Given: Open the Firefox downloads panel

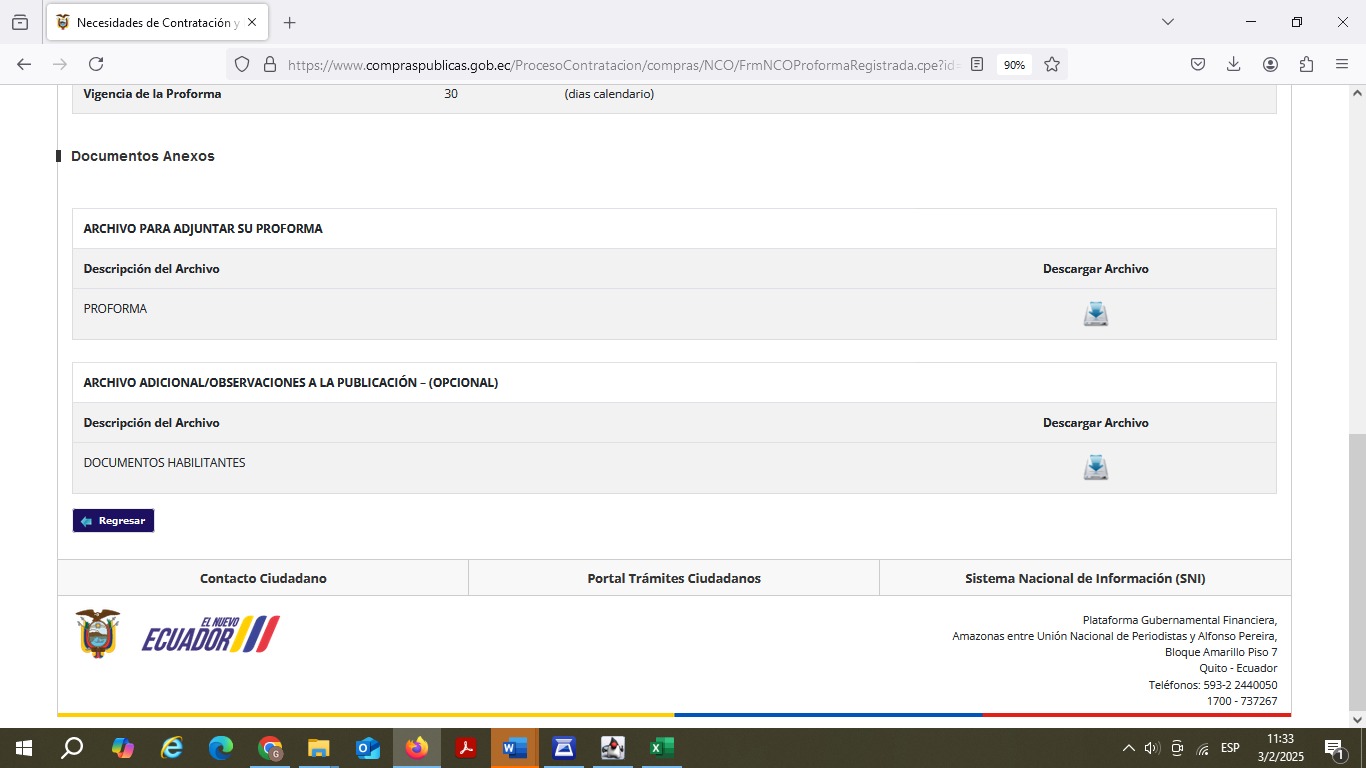Looking at the screenshot, I should coord(1234,64).
